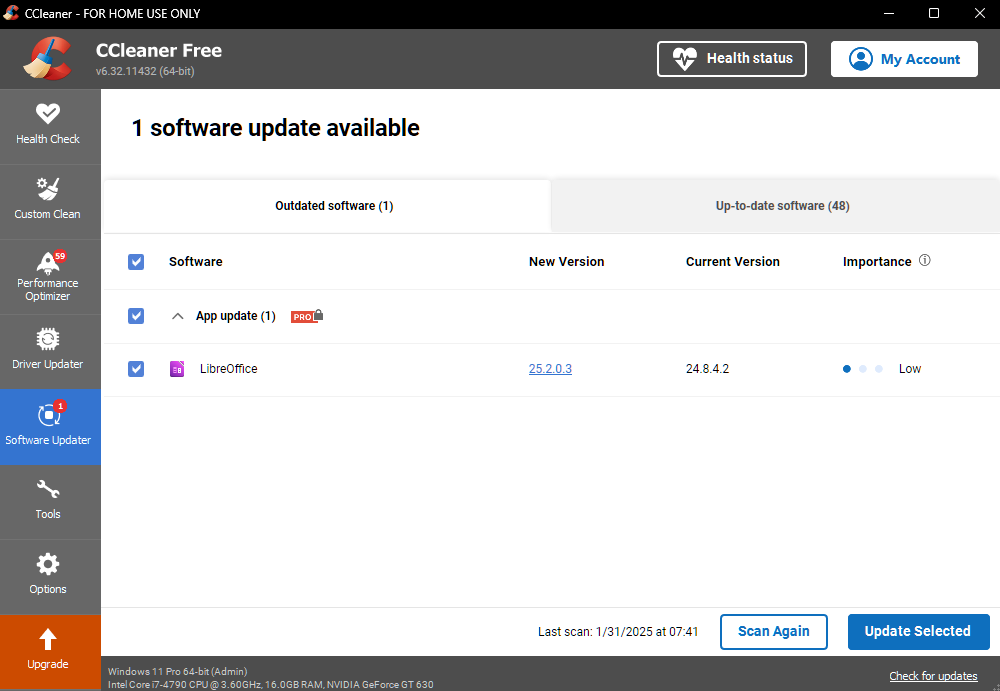Maximize the CCleaner window

(934, 13)
